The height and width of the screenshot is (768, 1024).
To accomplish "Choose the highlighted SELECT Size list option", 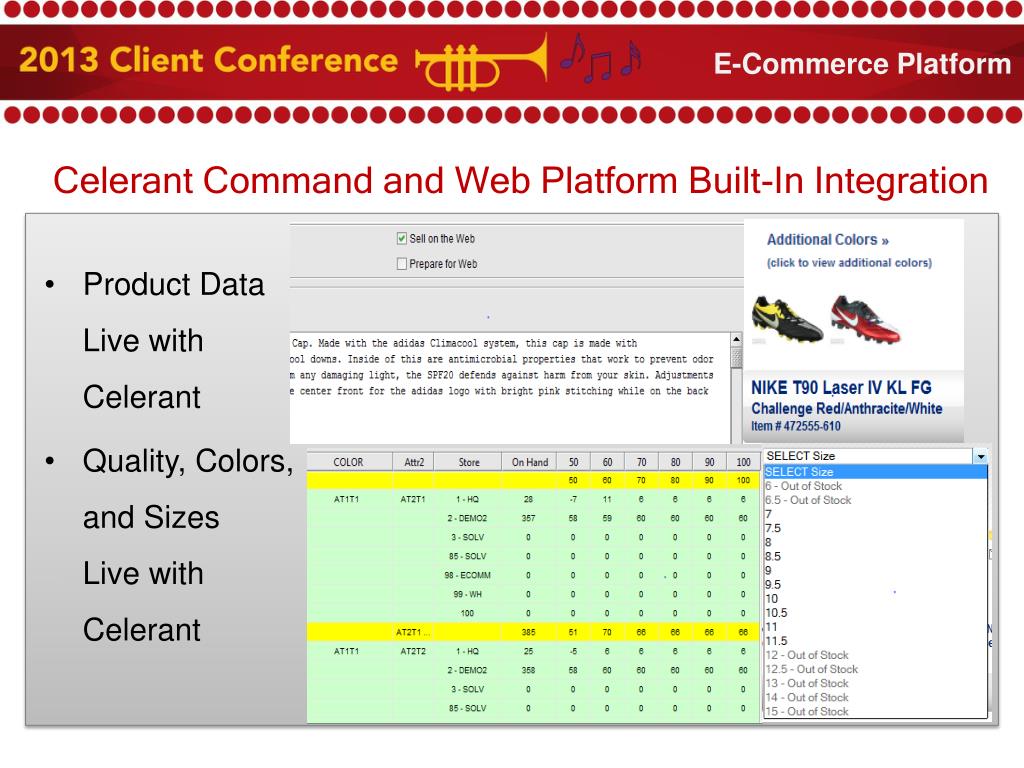I will 875,472.
